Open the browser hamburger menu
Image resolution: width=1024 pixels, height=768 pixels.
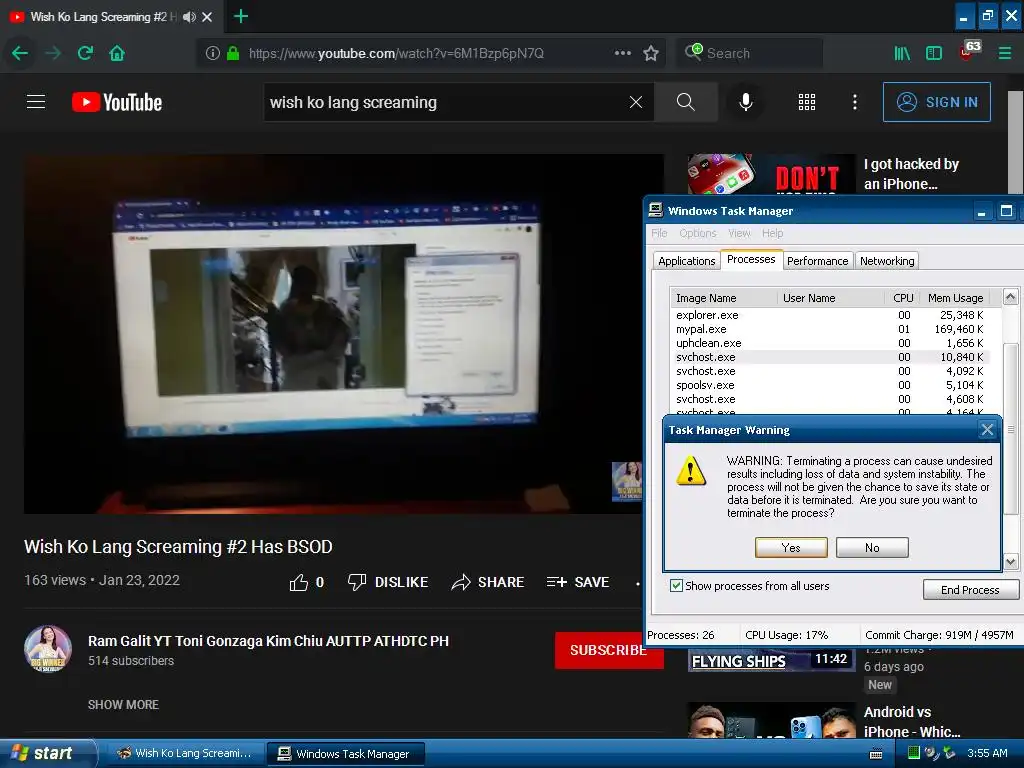click(x=1004, y=54)
